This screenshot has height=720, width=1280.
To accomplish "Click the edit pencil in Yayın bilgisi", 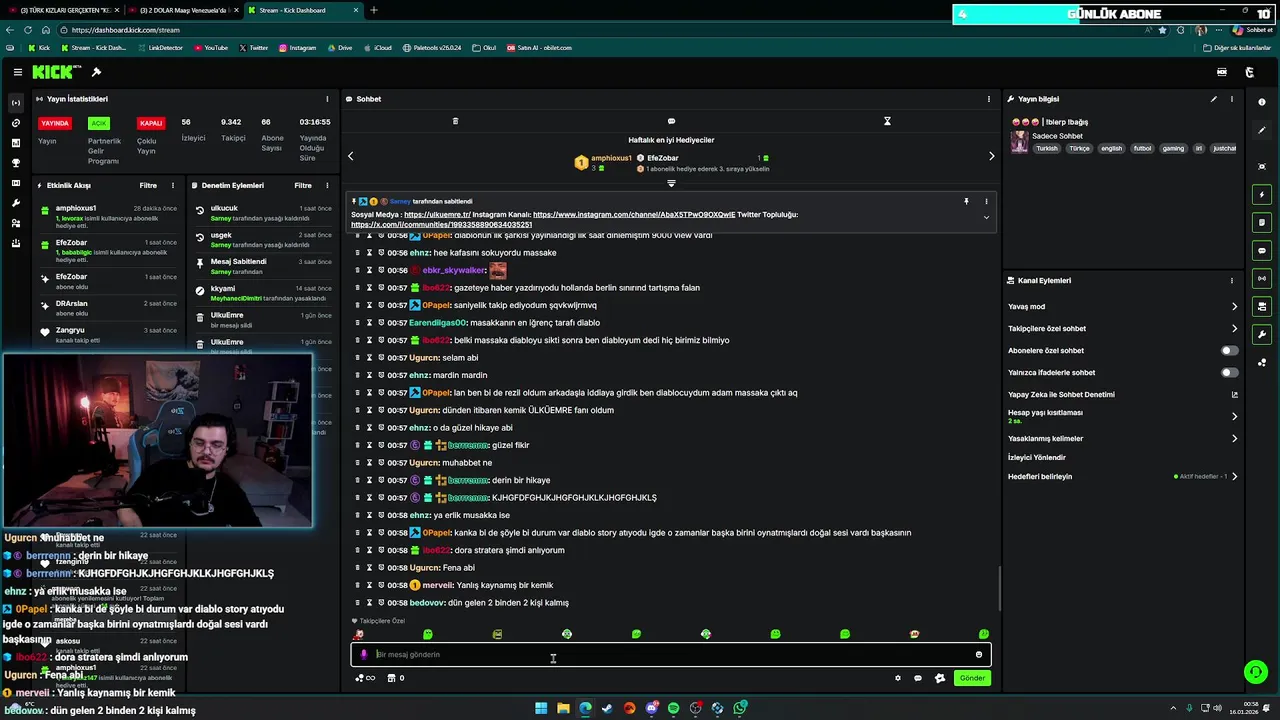I will coord(1214,99).
